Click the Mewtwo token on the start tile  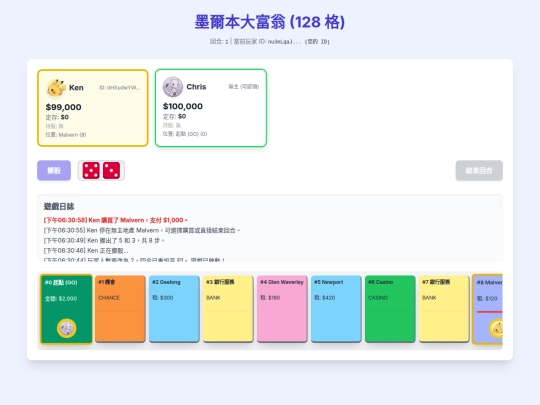(x=67, y=328)
